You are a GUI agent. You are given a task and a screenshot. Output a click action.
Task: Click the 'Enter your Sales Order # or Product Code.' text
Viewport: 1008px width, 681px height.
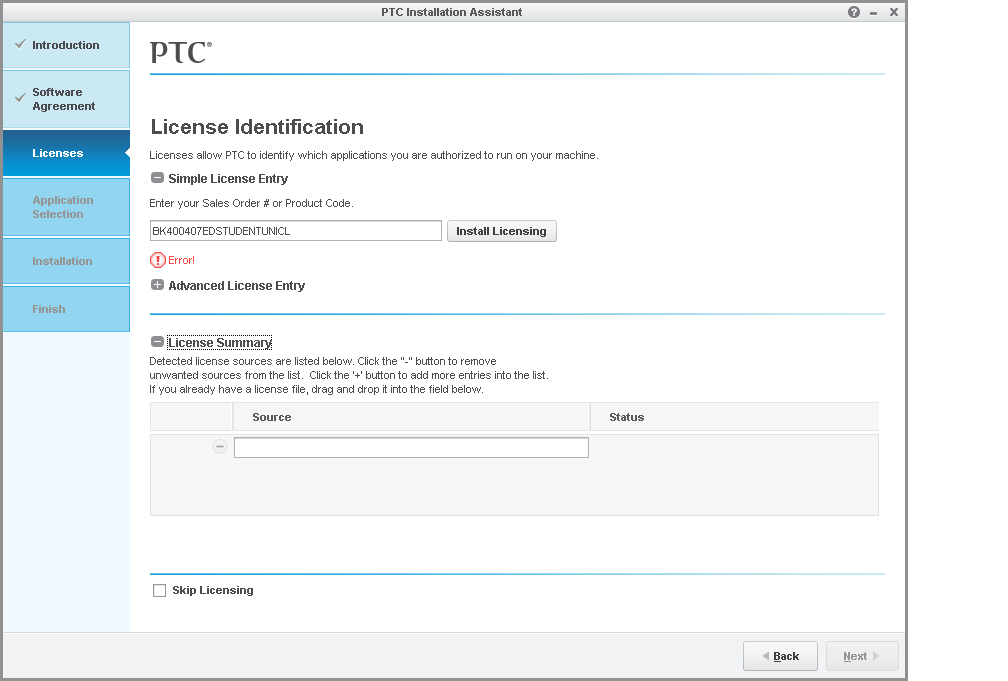coord(251,203)
